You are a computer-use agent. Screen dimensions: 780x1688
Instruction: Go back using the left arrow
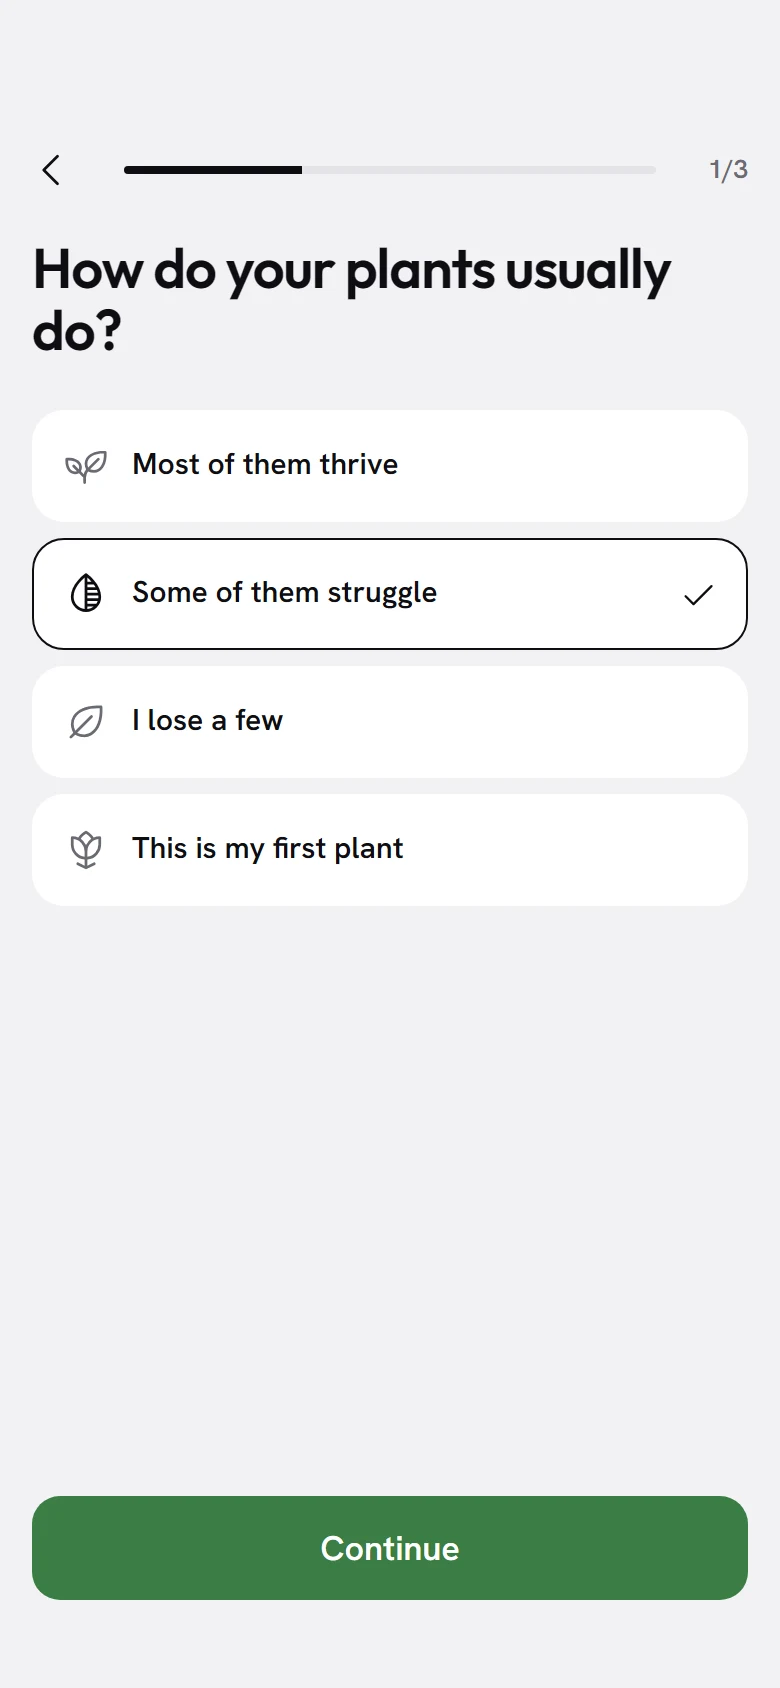tap(51, 170)
